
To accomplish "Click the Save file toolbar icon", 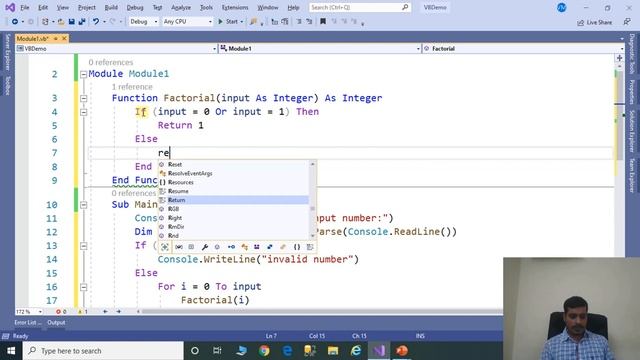I will click(71, 22).
